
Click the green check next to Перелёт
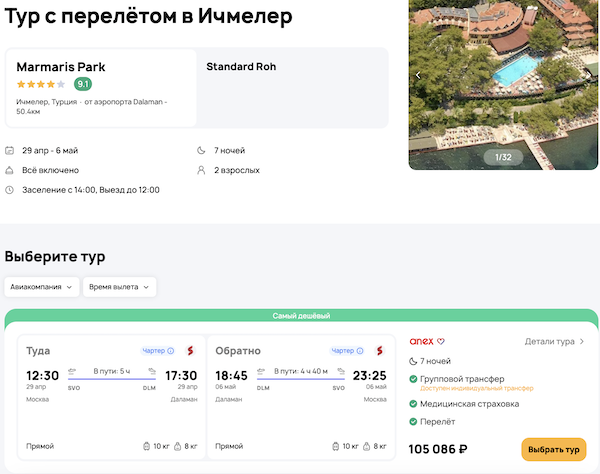click(x=415, y=422)
